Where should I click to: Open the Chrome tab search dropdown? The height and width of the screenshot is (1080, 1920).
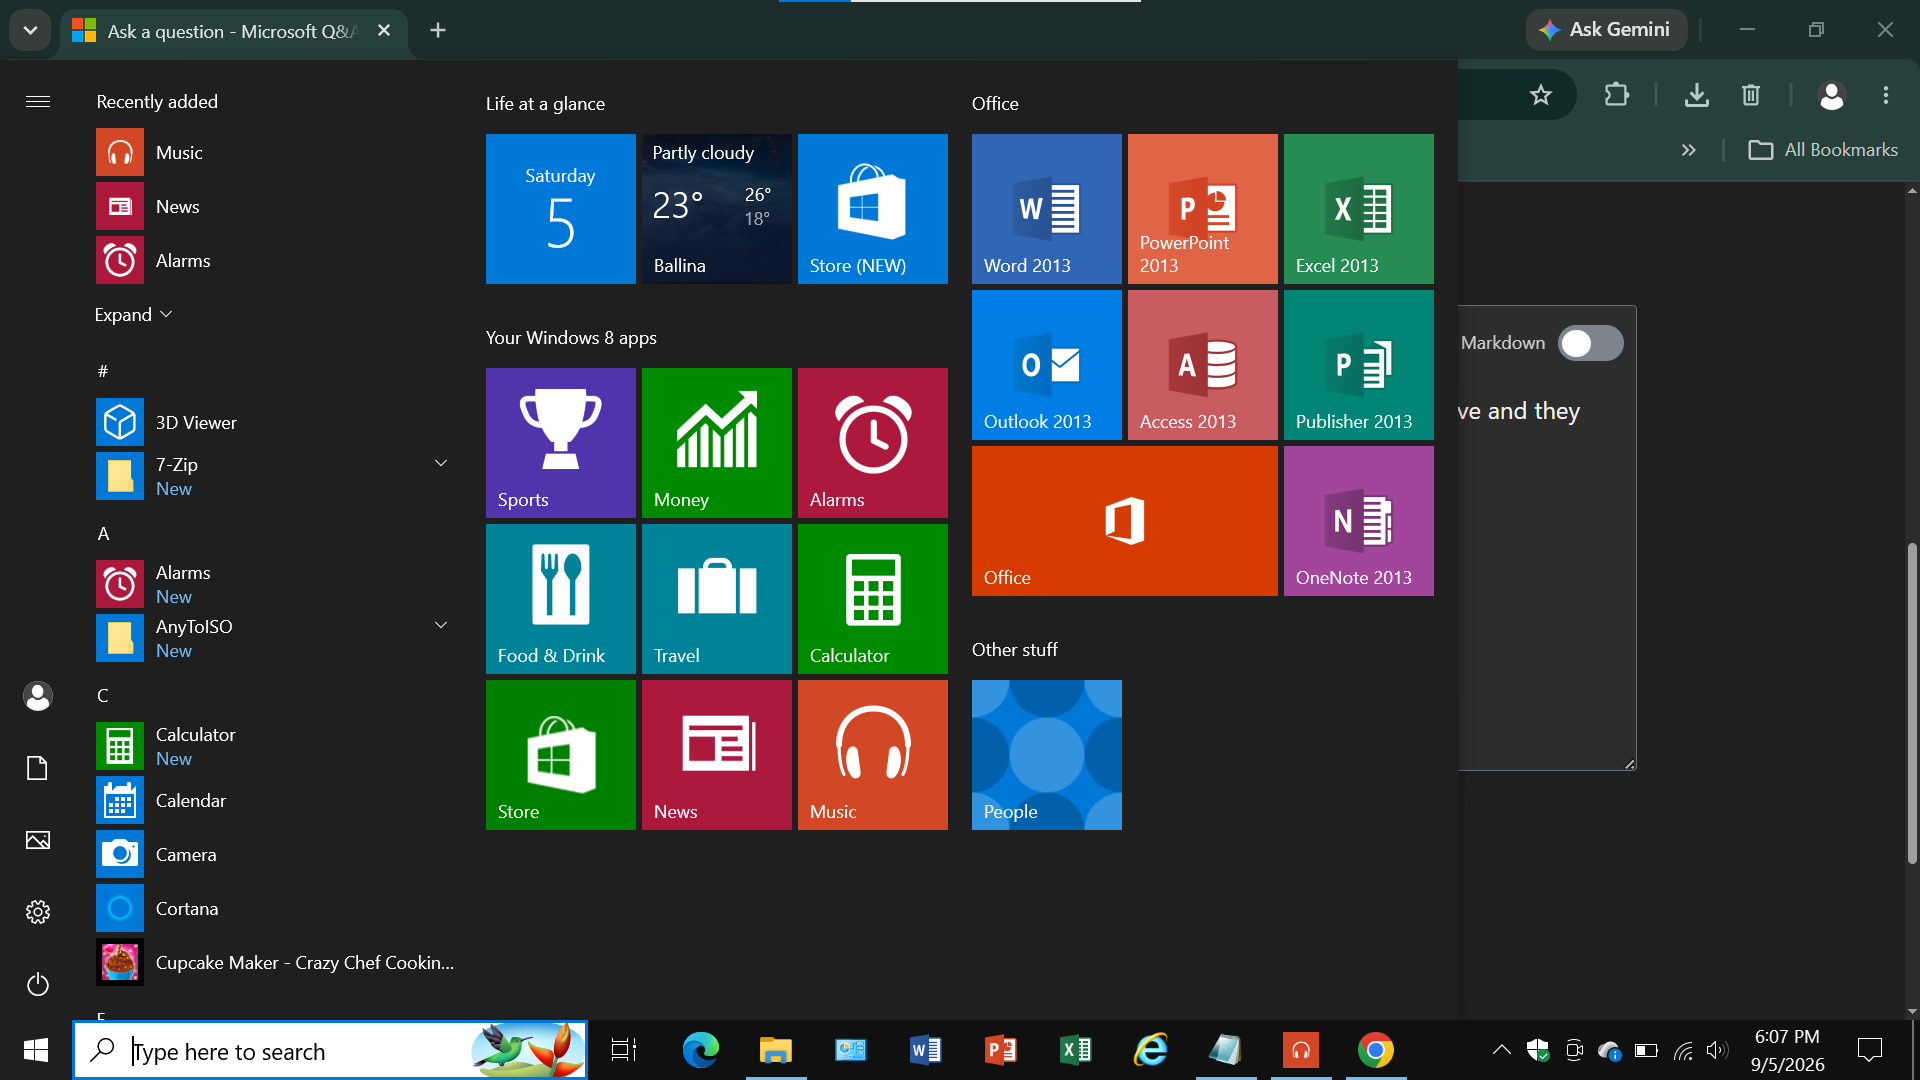point(30,30)
